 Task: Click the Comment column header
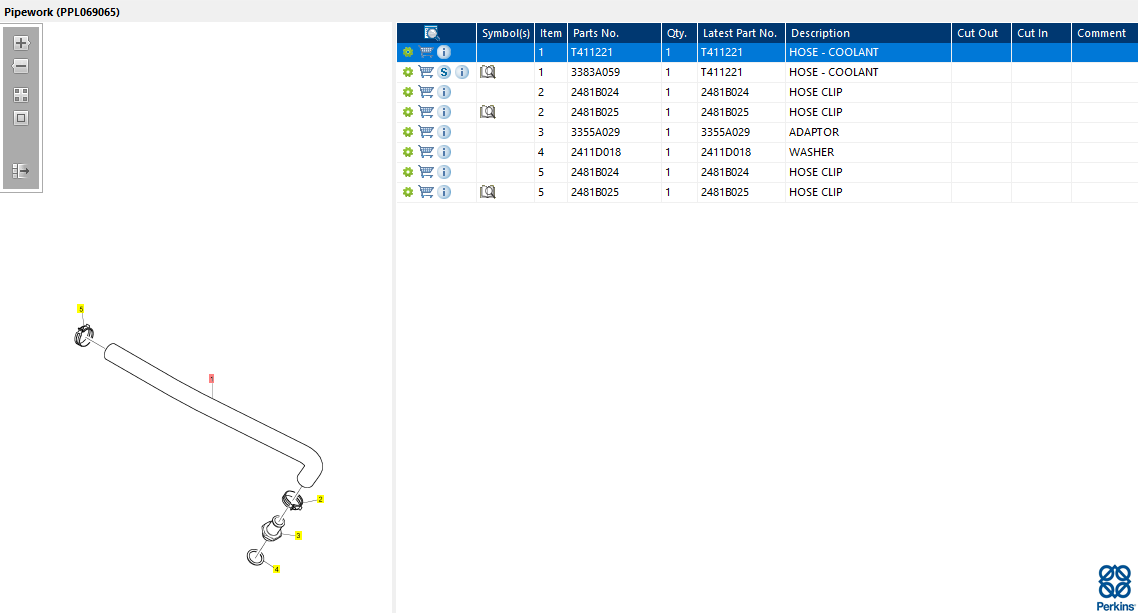point(1105,33)
